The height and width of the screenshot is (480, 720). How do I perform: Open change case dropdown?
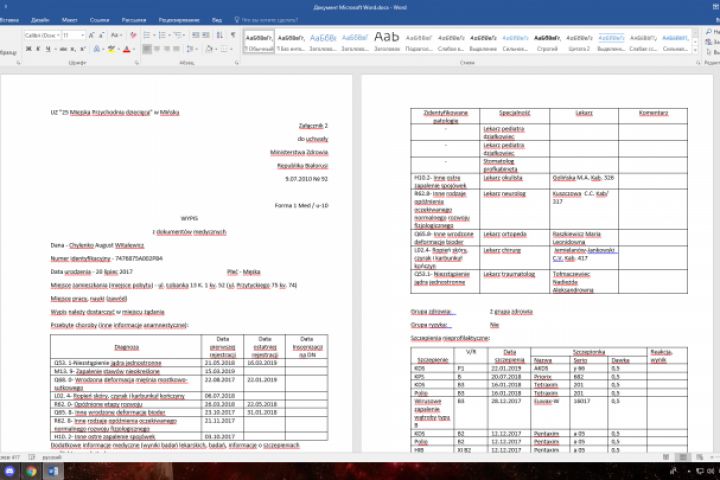tap(115, 35)
